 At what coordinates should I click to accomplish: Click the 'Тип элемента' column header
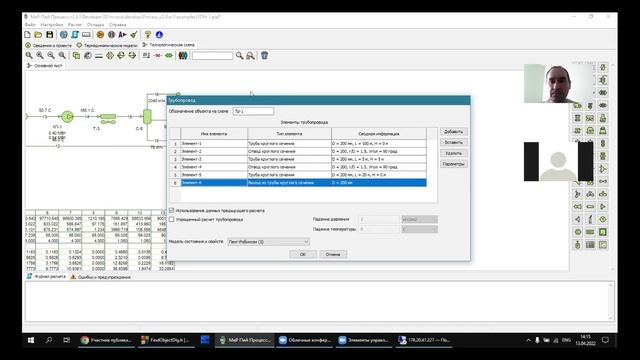(289, 133)
